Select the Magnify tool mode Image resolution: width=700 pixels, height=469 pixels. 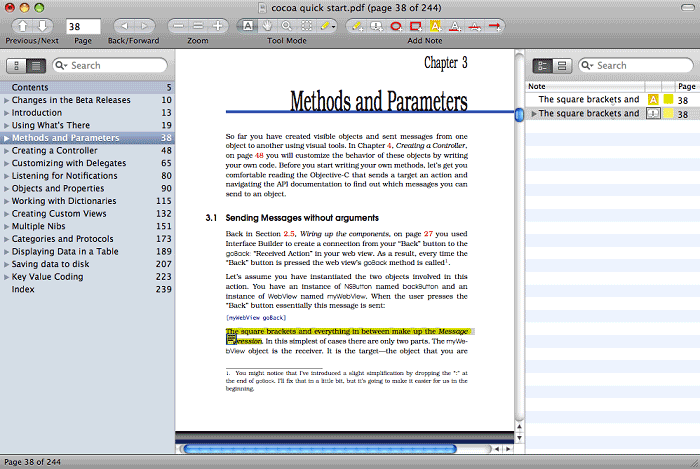[287, 26]
